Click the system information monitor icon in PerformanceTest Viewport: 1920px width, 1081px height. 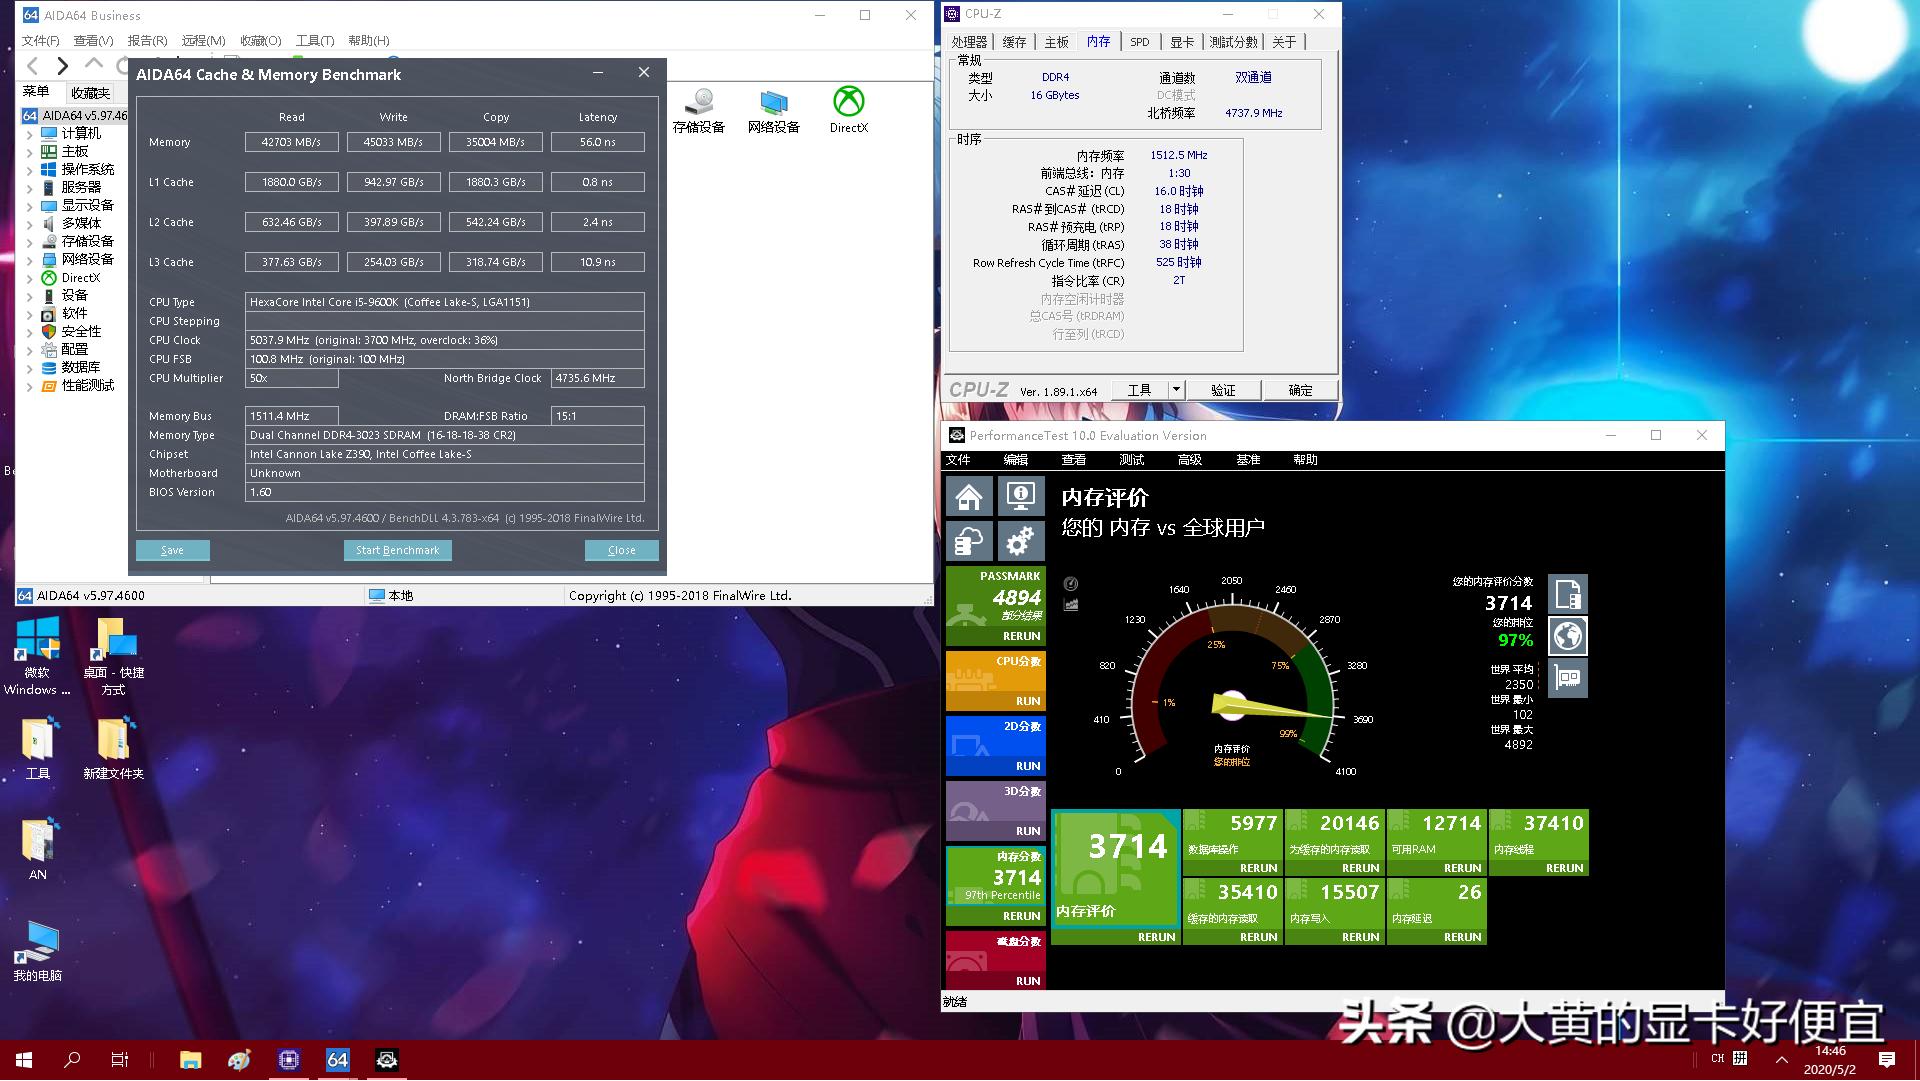click(x=1020, y=495)
